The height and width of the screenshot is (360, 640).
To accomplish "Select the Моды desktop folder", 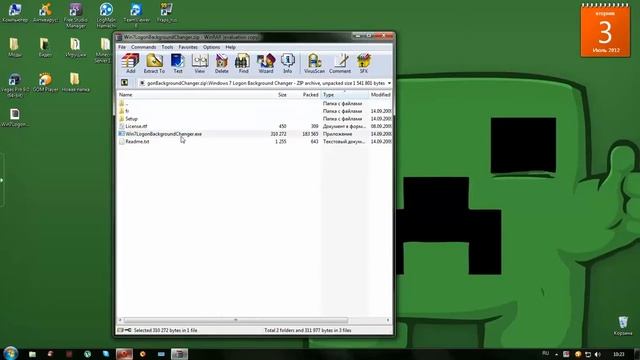I will tap(15, 47).
